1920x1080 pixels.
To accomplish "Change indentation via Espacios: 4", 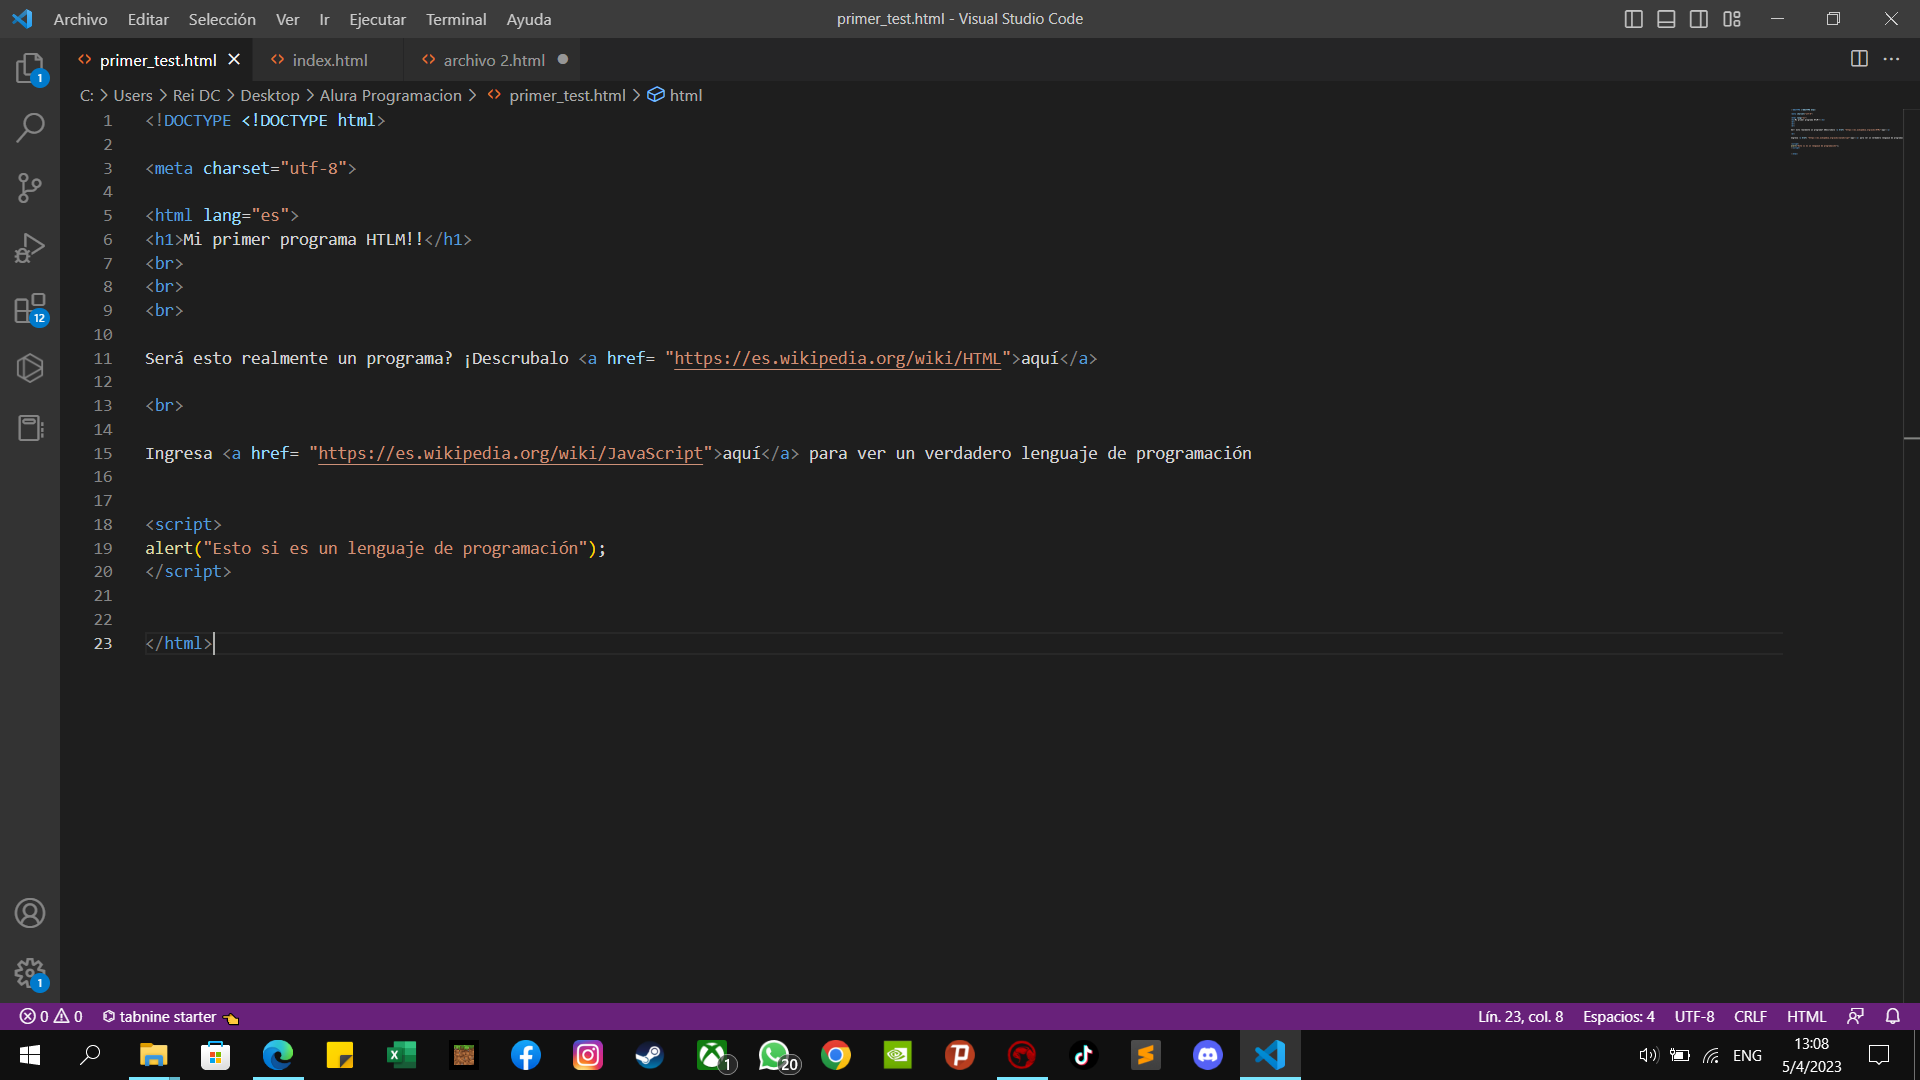I will pos(1618,1016).
